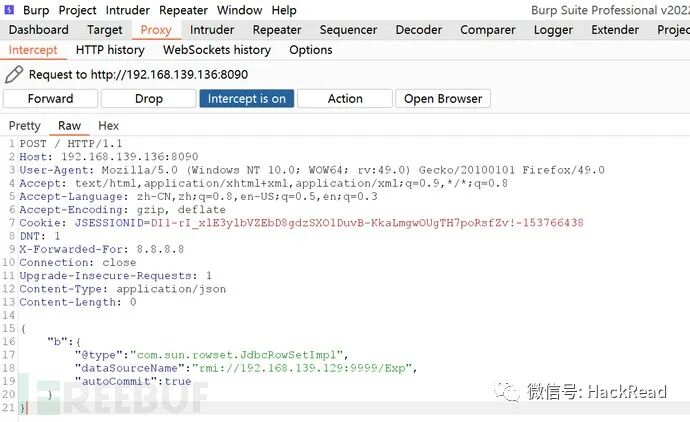Select the Raw request view
690x422 pixels.
coord(70,126)
